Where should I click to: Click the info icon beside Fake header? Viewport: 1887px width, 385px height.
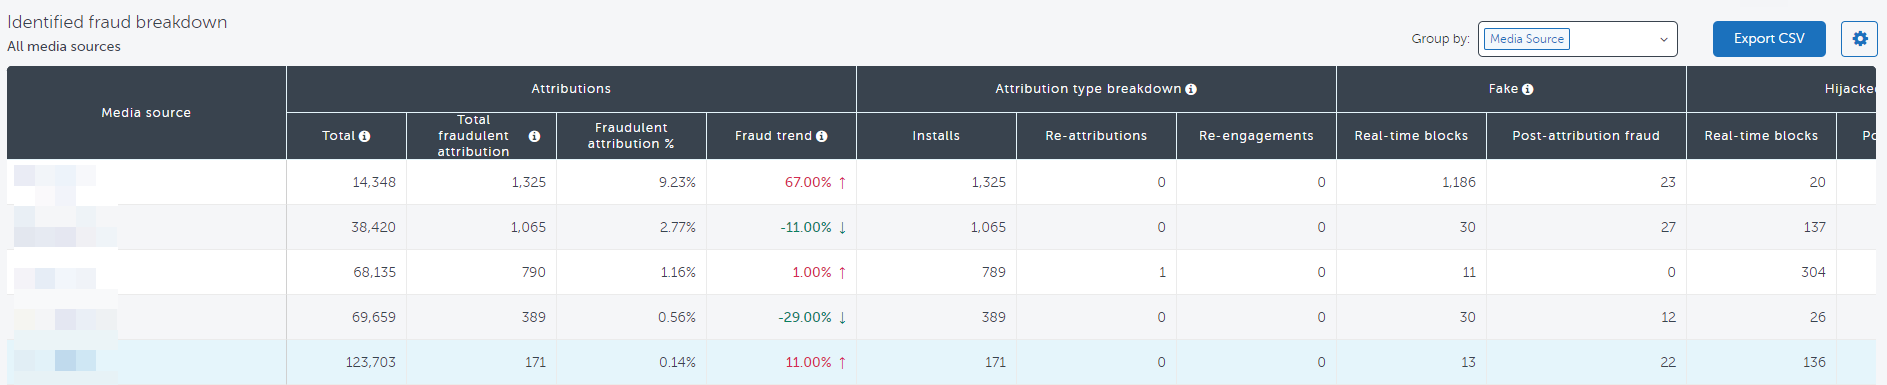[1527, 89]
